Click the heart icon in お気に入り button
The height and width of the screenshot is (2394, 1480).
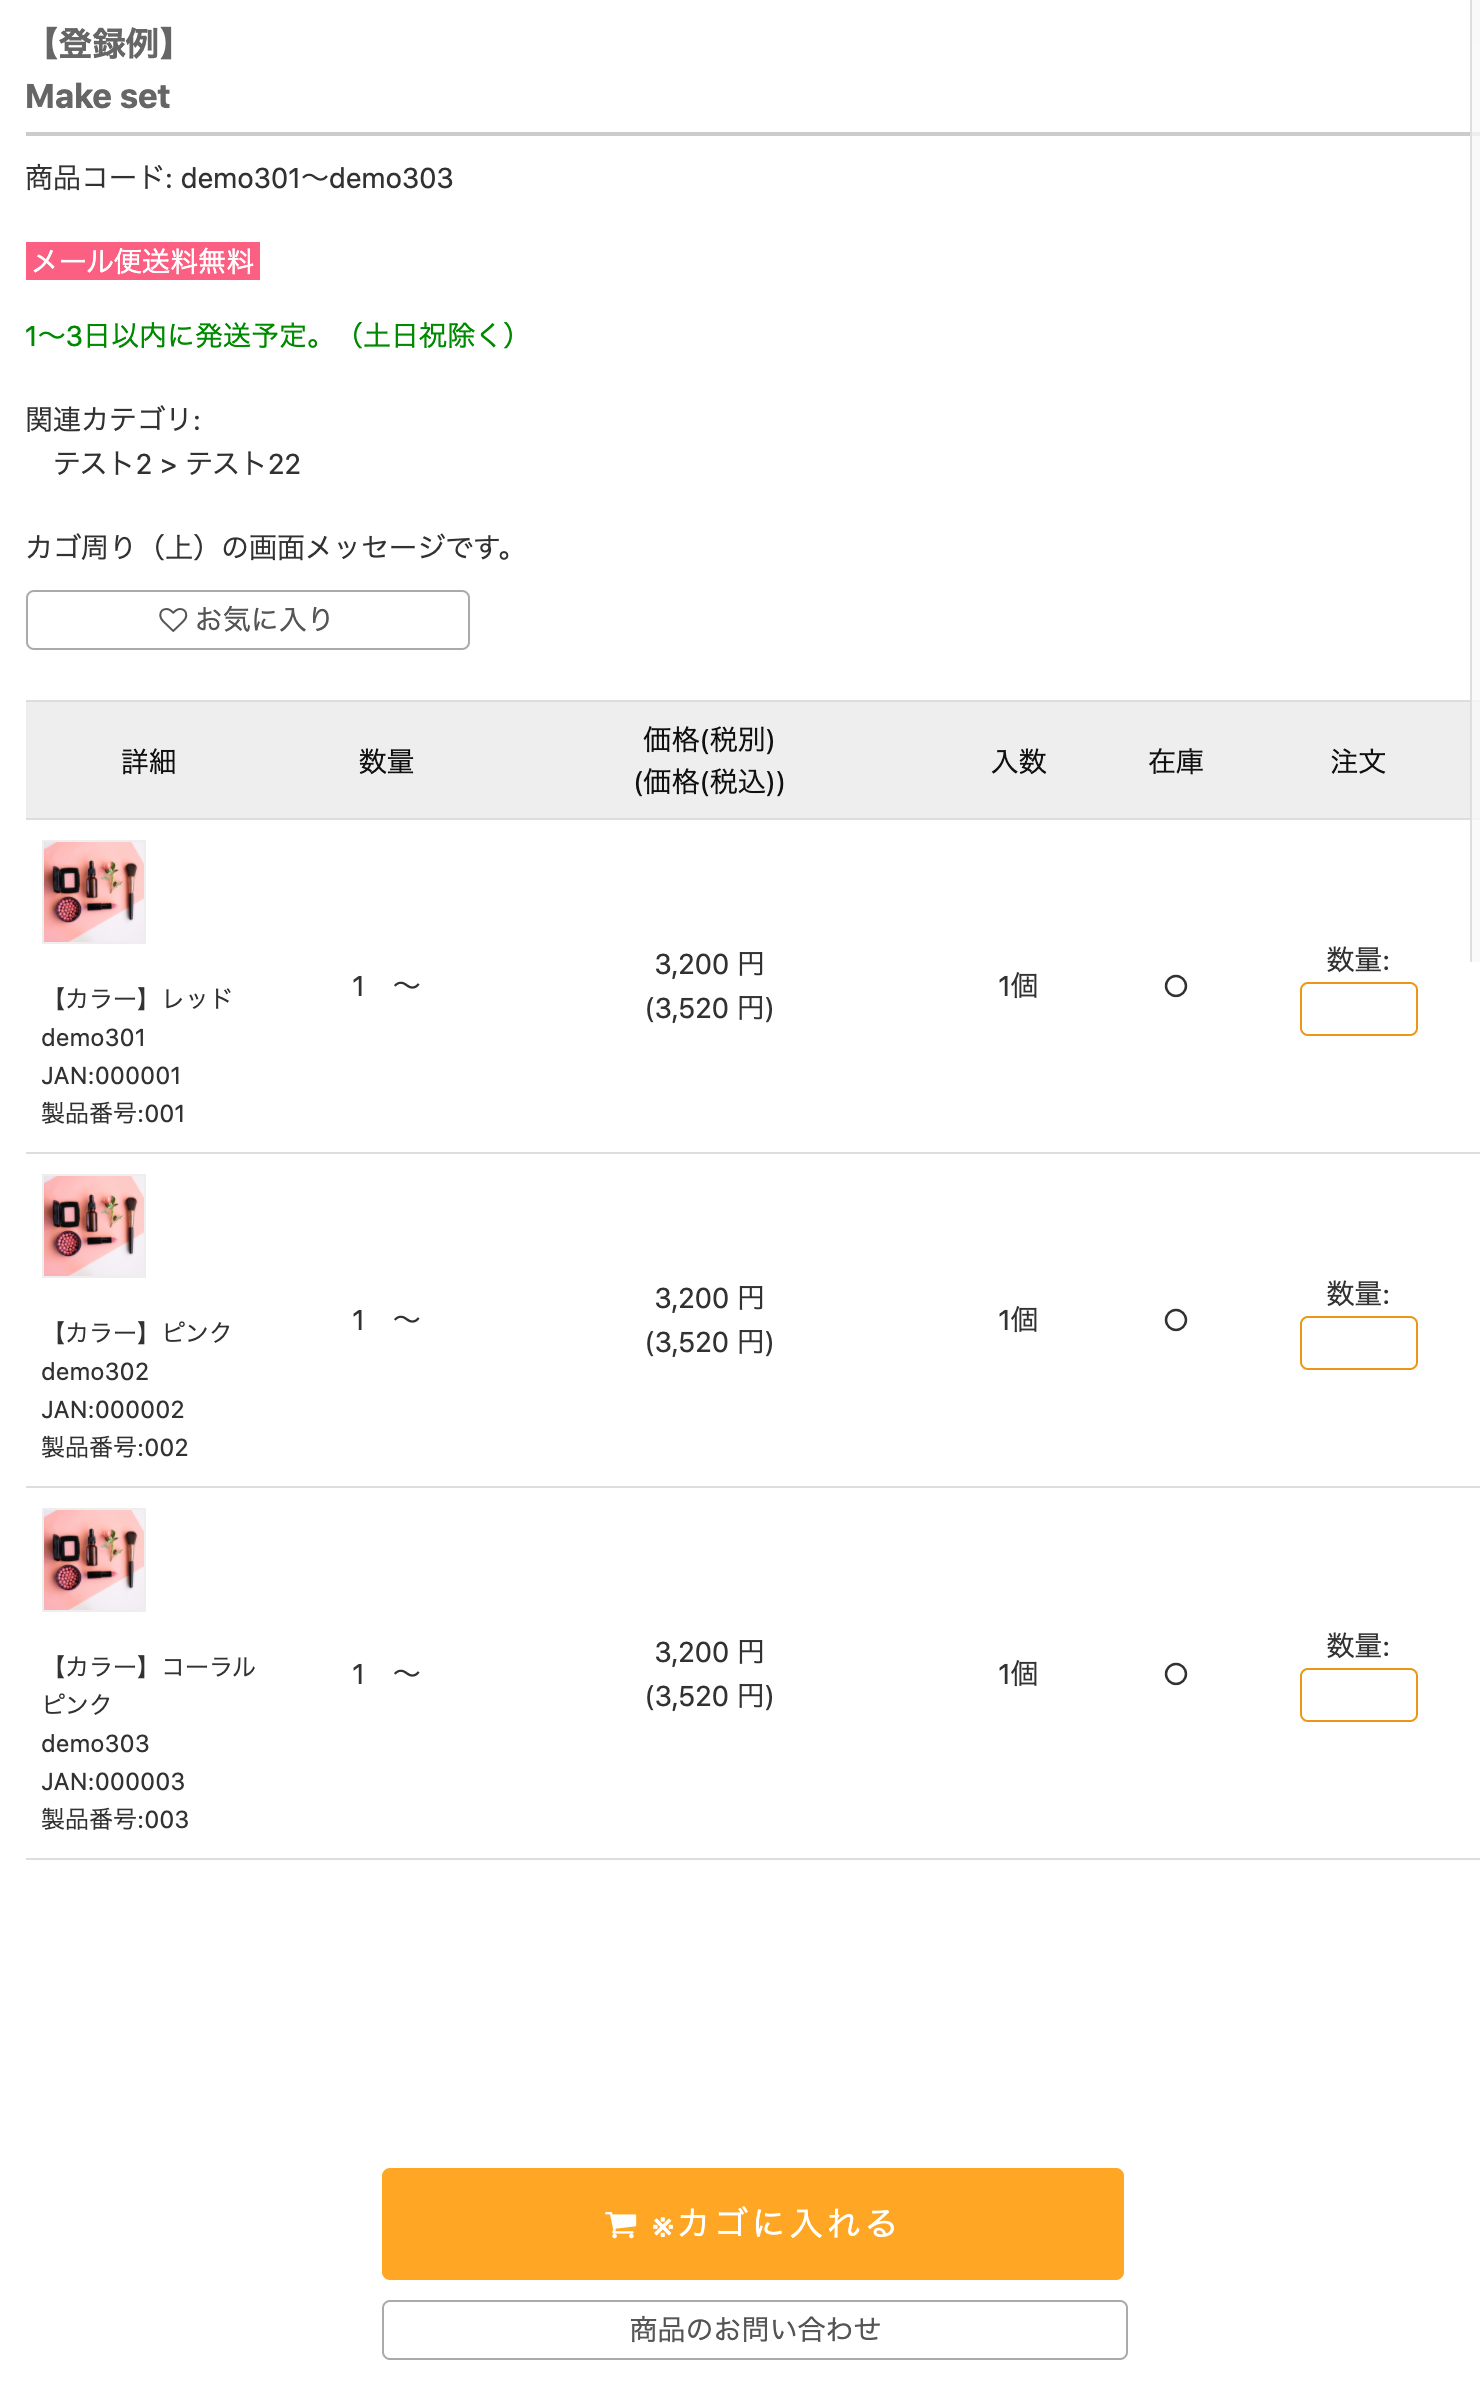click(173, 620)
